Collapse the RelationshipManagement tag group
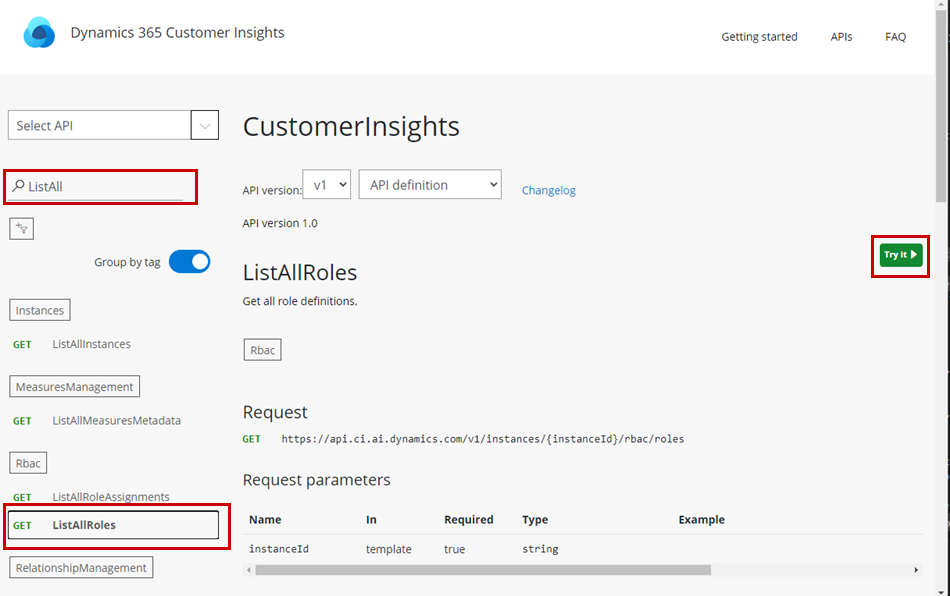This screenshot has width=950, height=596. (x=80, y=567)
